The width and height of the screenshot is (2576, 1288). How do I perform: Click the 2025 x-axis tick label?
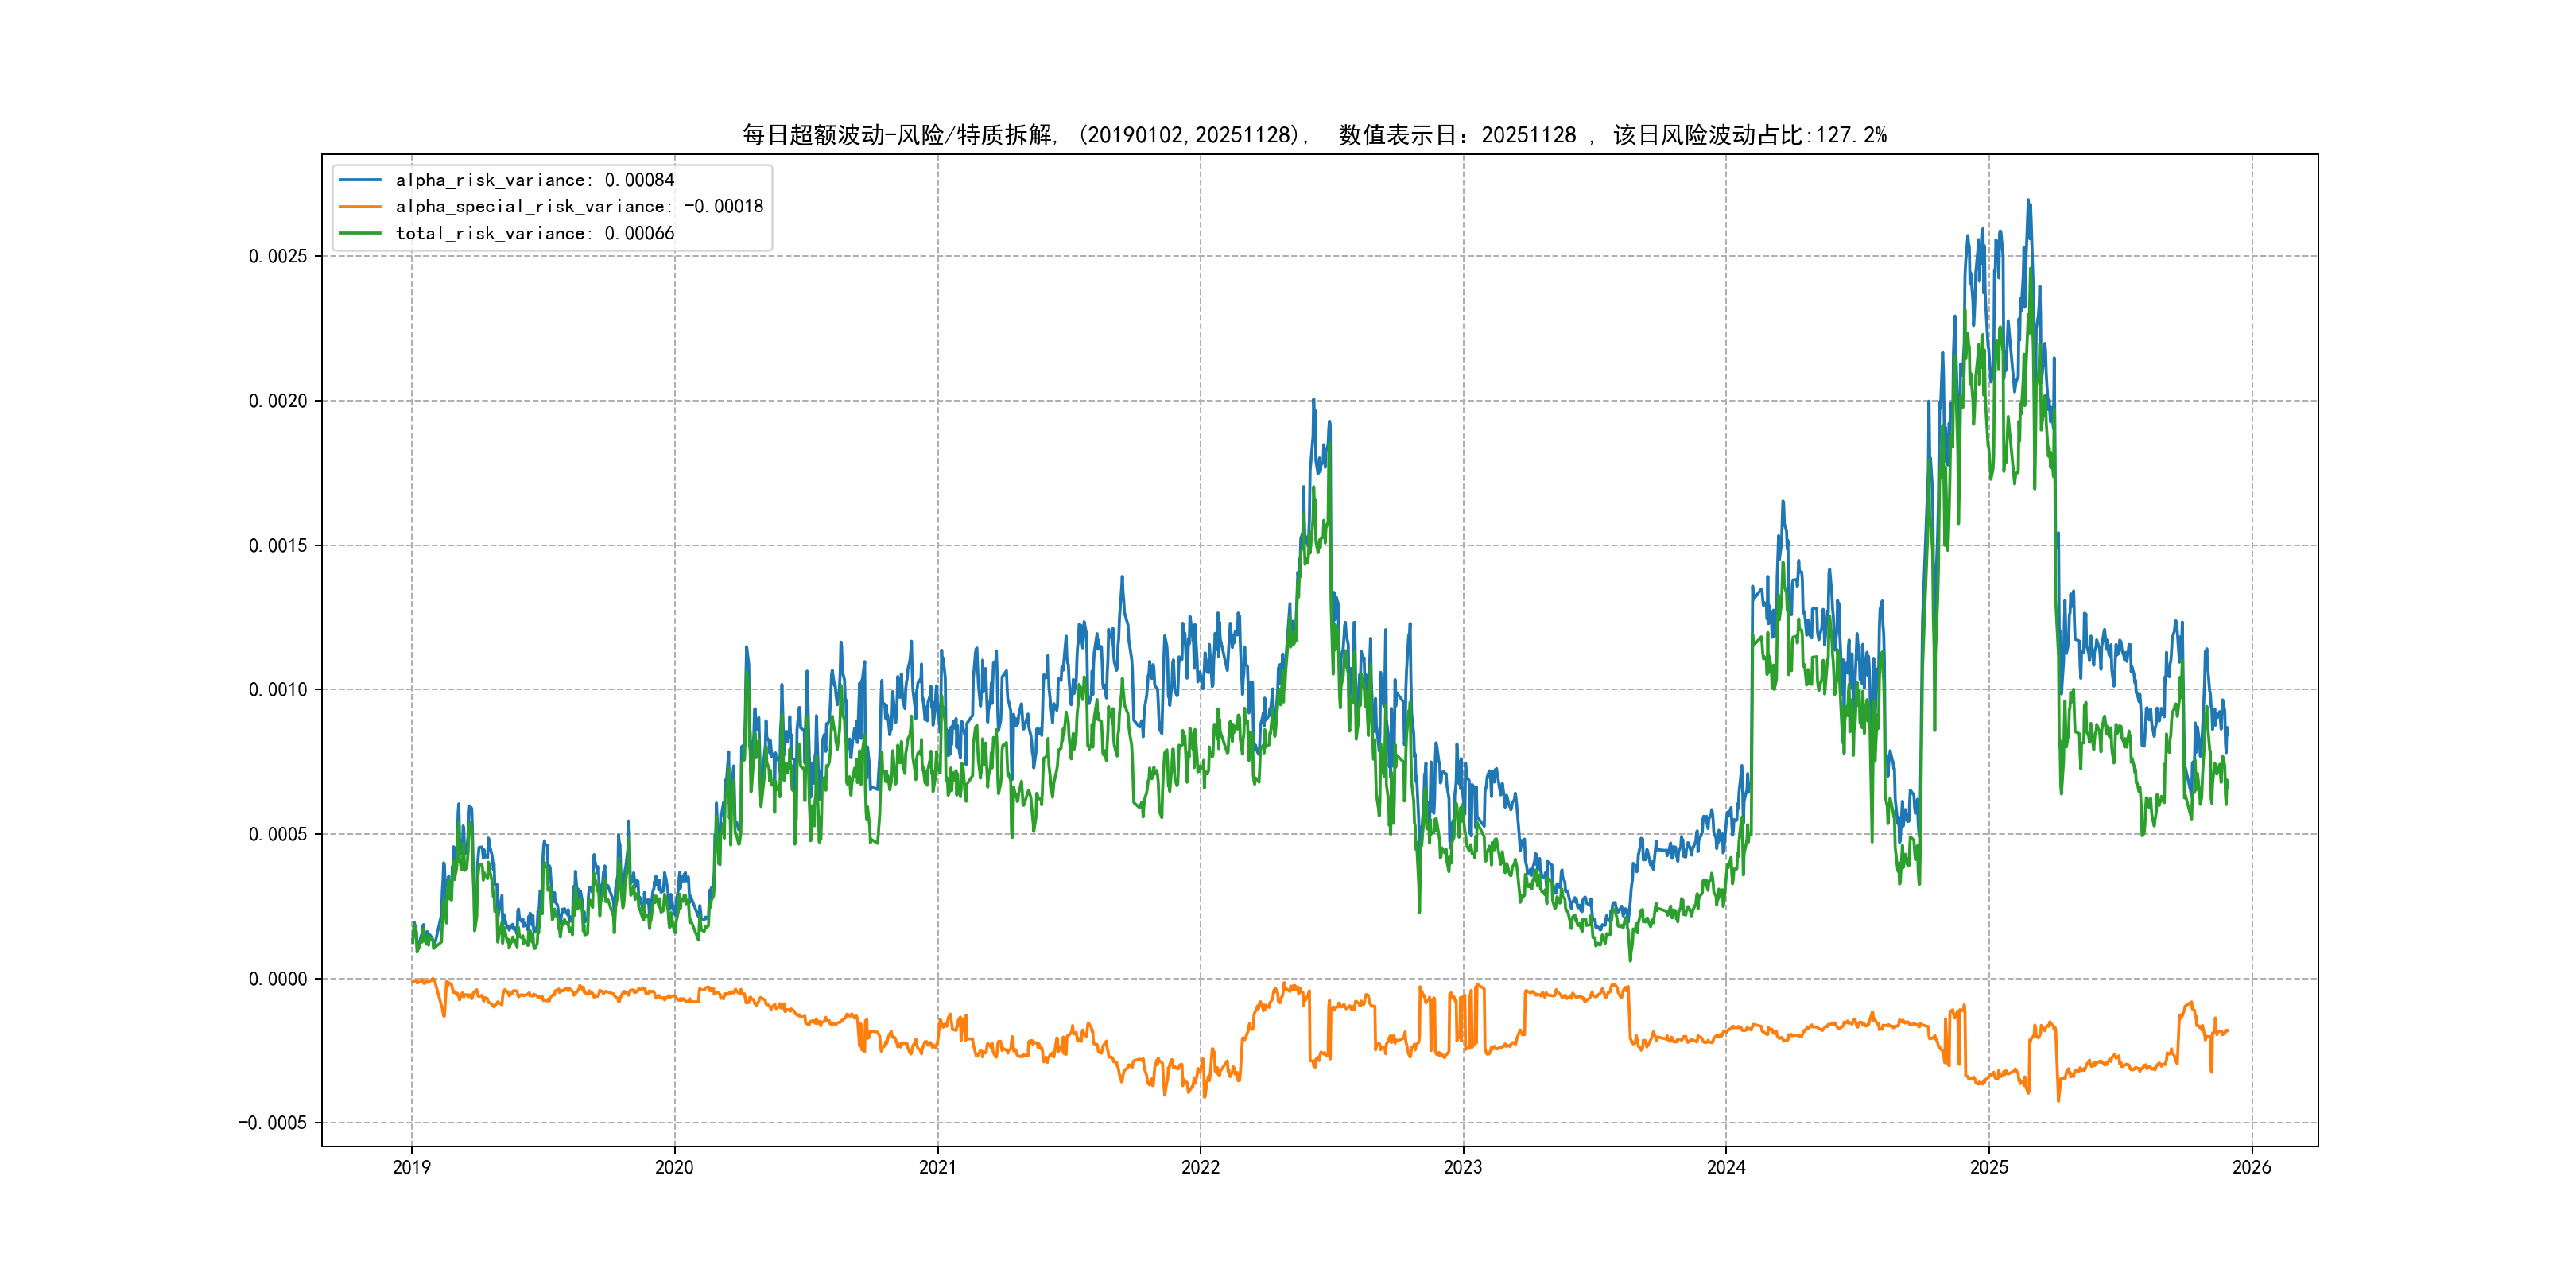click(1989, 1167)
